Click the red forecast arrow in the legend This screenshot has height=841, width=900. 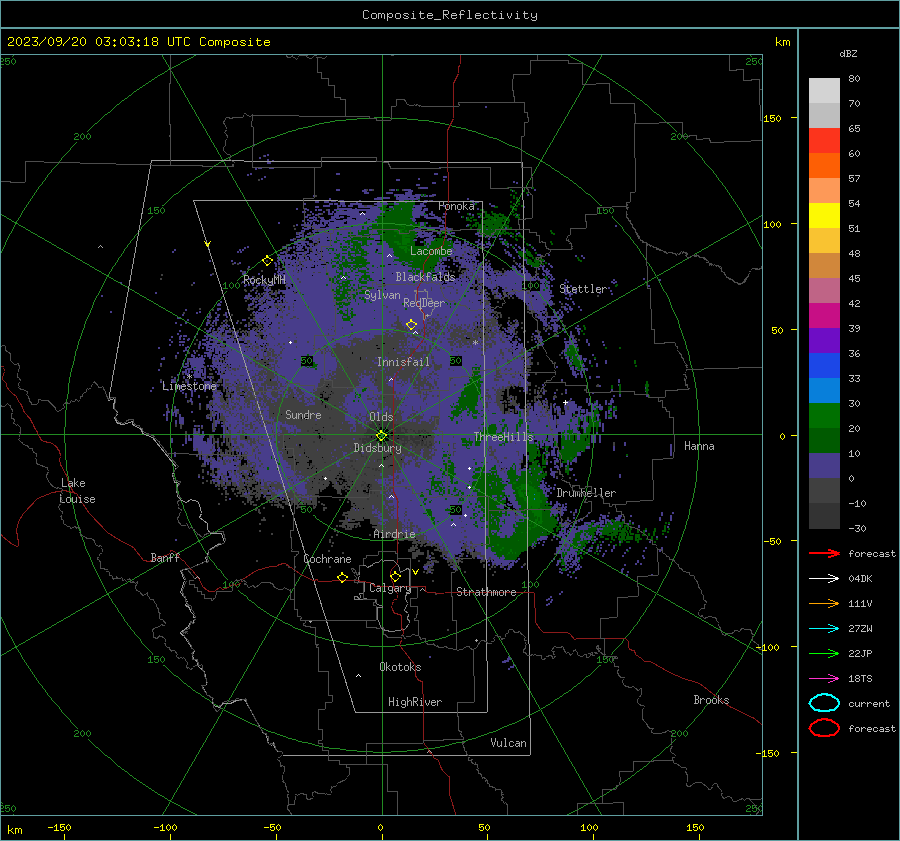click(x=824, y=553)
